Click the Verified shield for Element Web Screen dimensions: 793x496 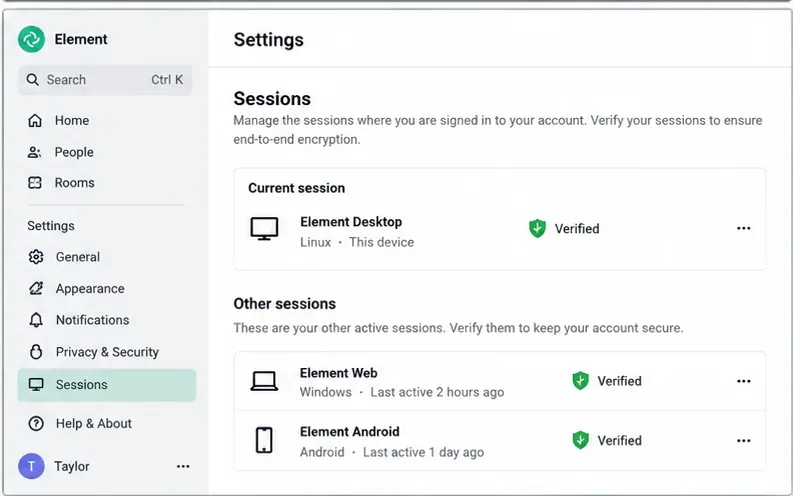(580, 381)
